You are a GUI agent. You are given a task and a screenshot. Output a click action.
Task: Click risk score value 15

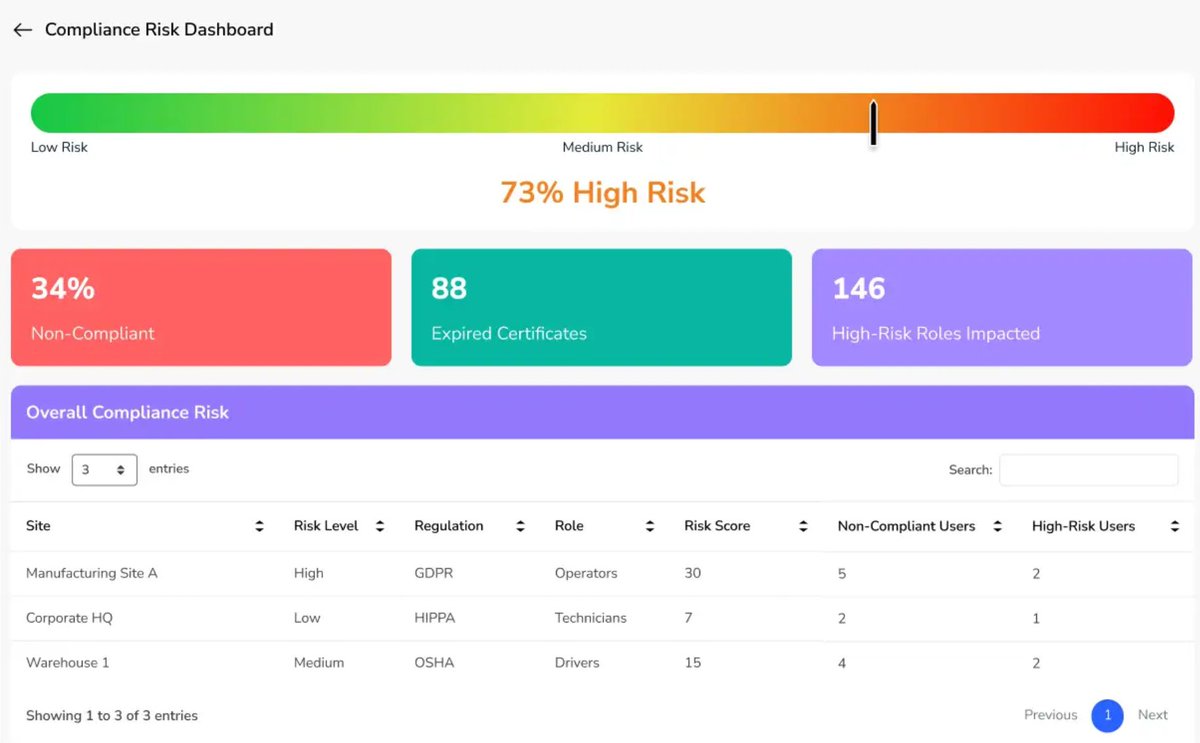[693, 663]
